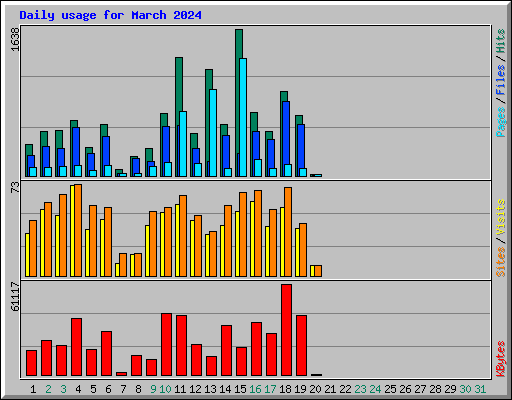This screenshot has height=400, width=512.
Task: Click the Sites legend label
Action: click(x=501, y=262)
